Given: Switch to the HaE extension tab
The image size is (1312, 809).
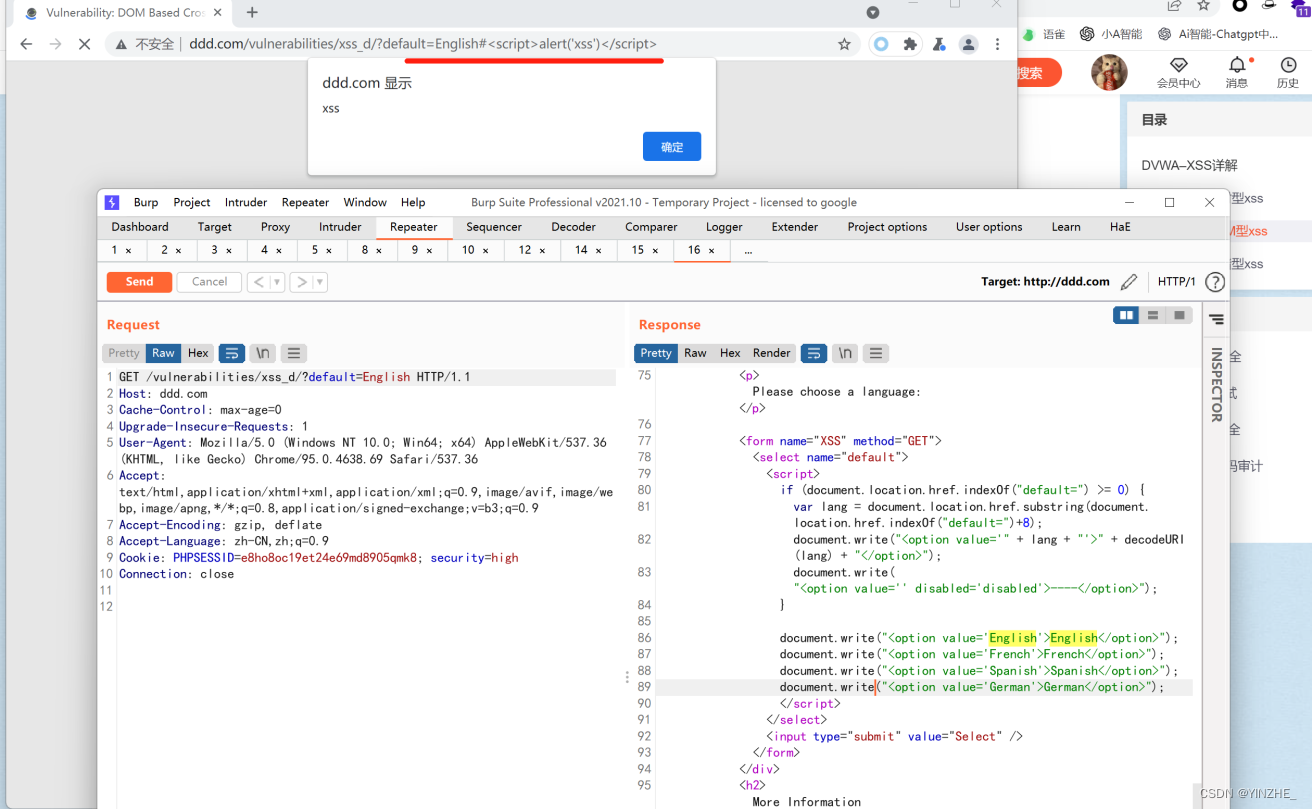Looking at the screenshot, I should click(1120, 227).
